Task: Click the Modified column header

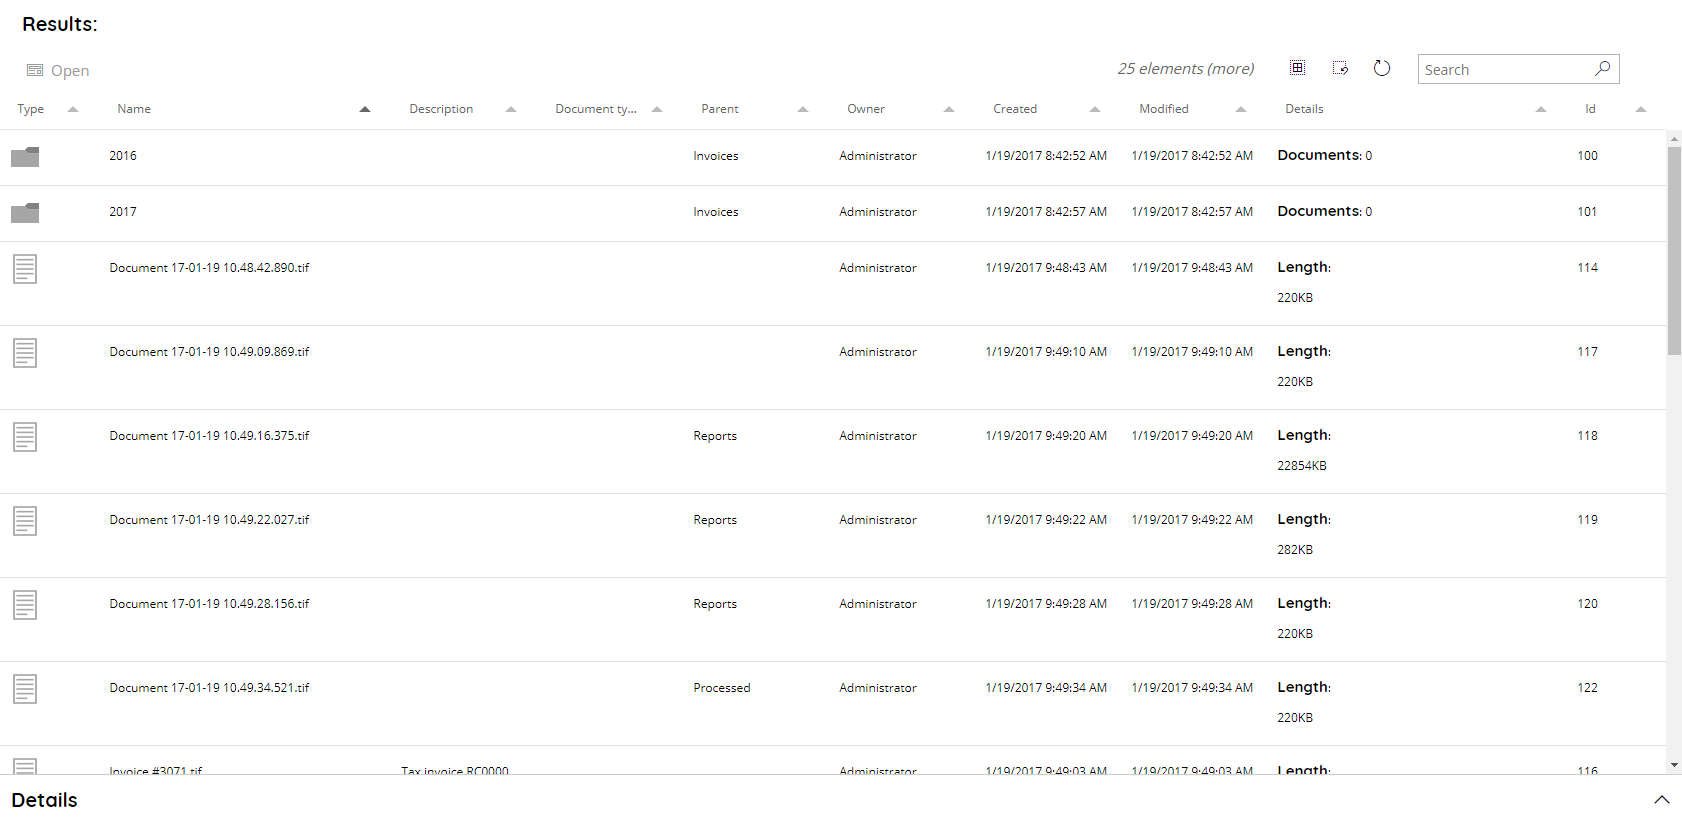Action: point(1164,109)
